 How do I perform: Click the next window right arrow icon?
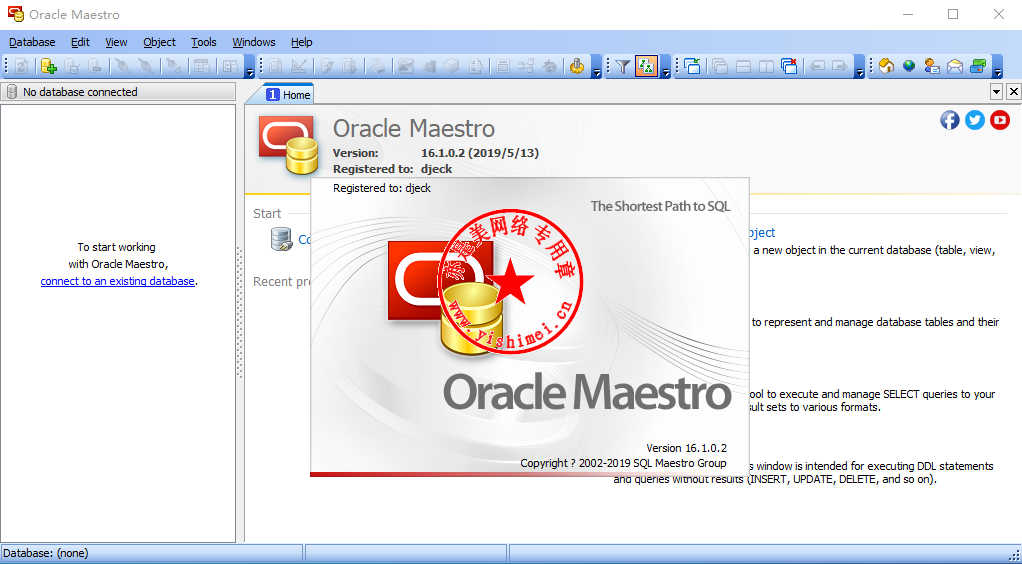pos(840,66)
